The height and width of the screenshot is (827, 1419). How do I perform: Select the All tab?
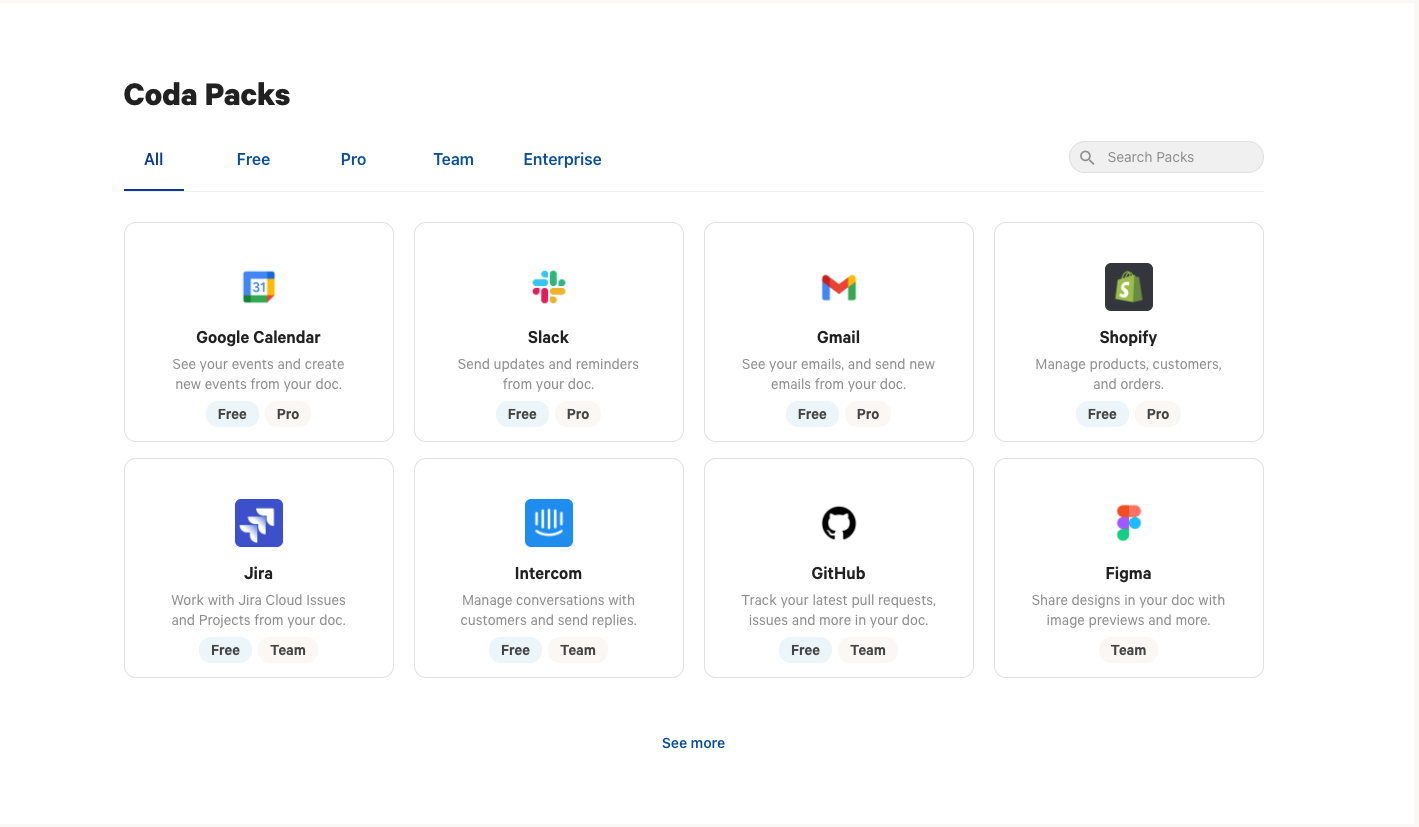[154, 159]
